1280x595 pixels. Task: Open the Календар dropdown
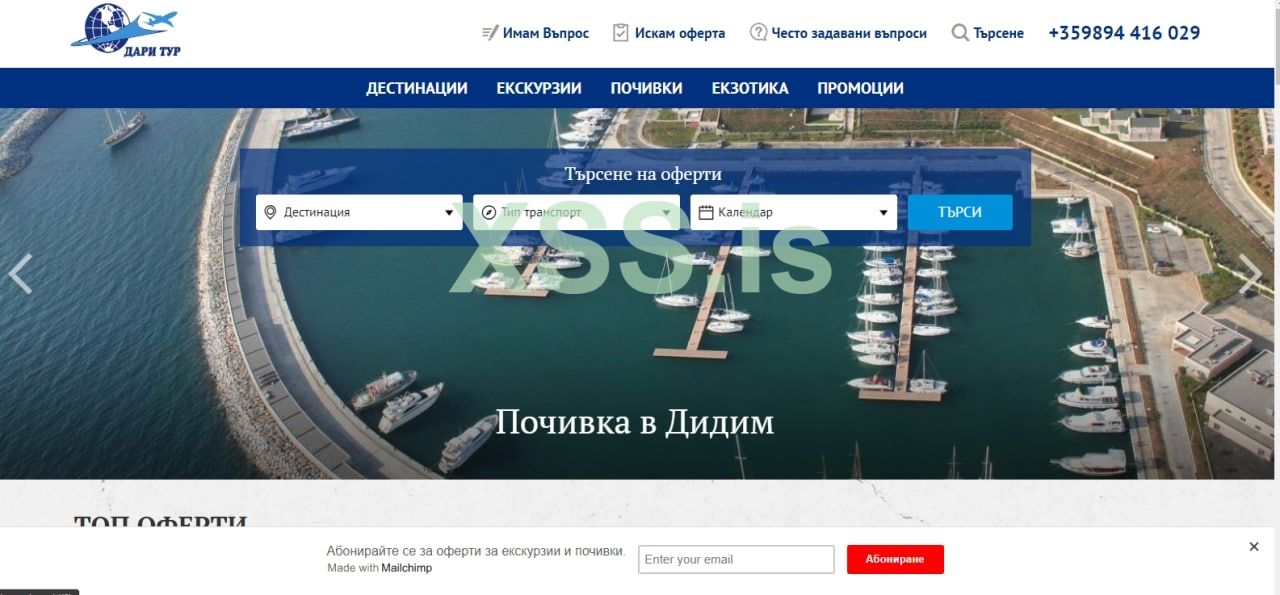coord(793,212)
